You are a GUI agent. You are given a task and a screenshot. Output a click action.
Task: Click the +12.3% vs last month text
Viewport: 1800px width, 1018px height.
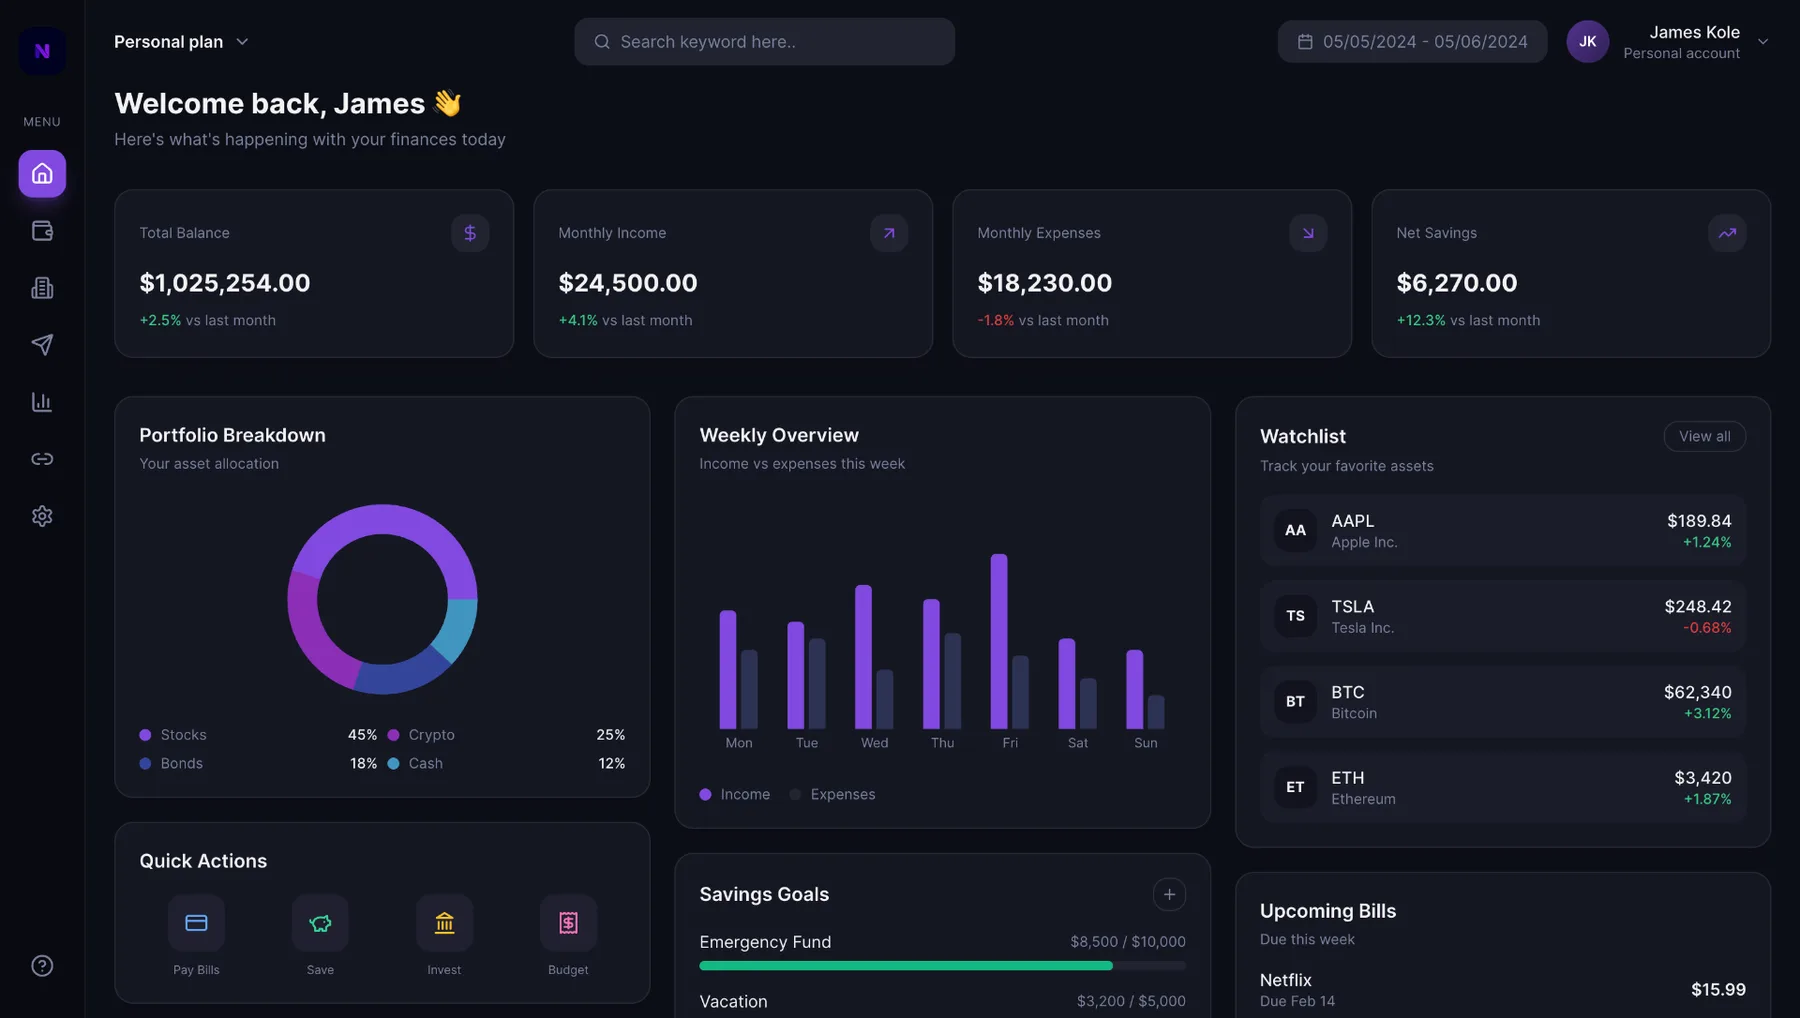[1468, 320]
